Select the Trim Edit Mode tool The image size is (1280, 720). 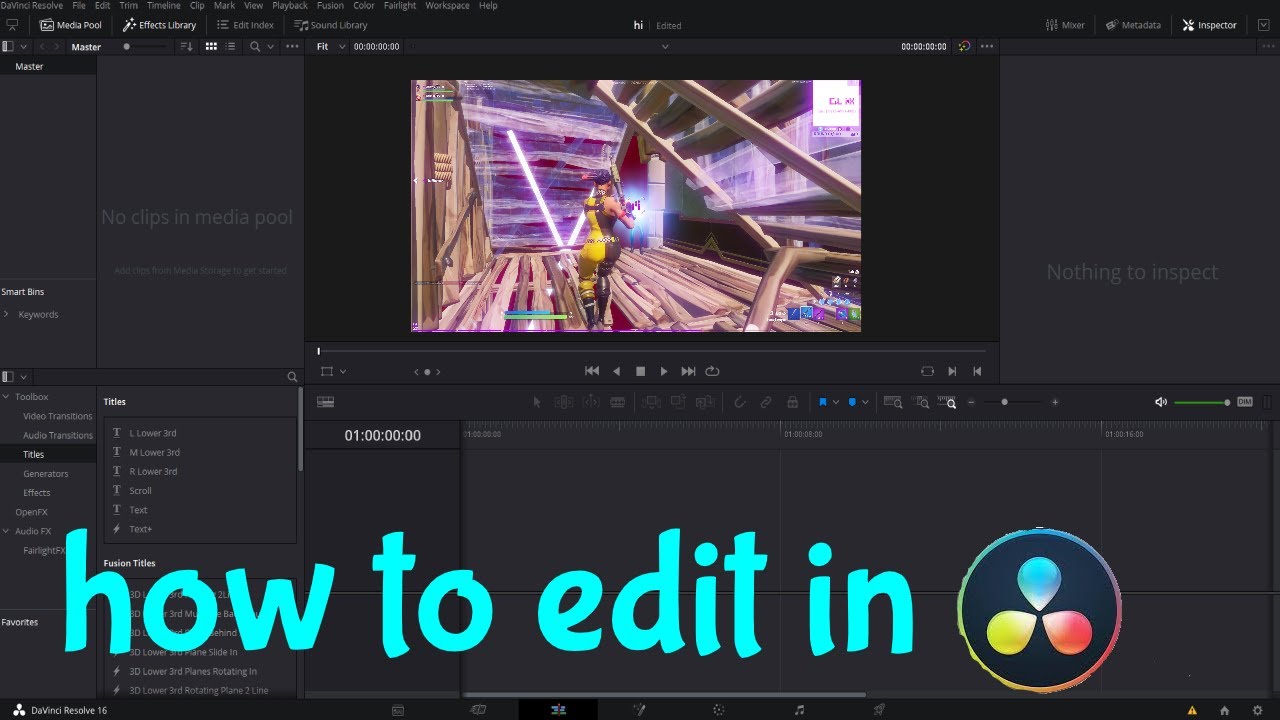click(x=563, y=402)
